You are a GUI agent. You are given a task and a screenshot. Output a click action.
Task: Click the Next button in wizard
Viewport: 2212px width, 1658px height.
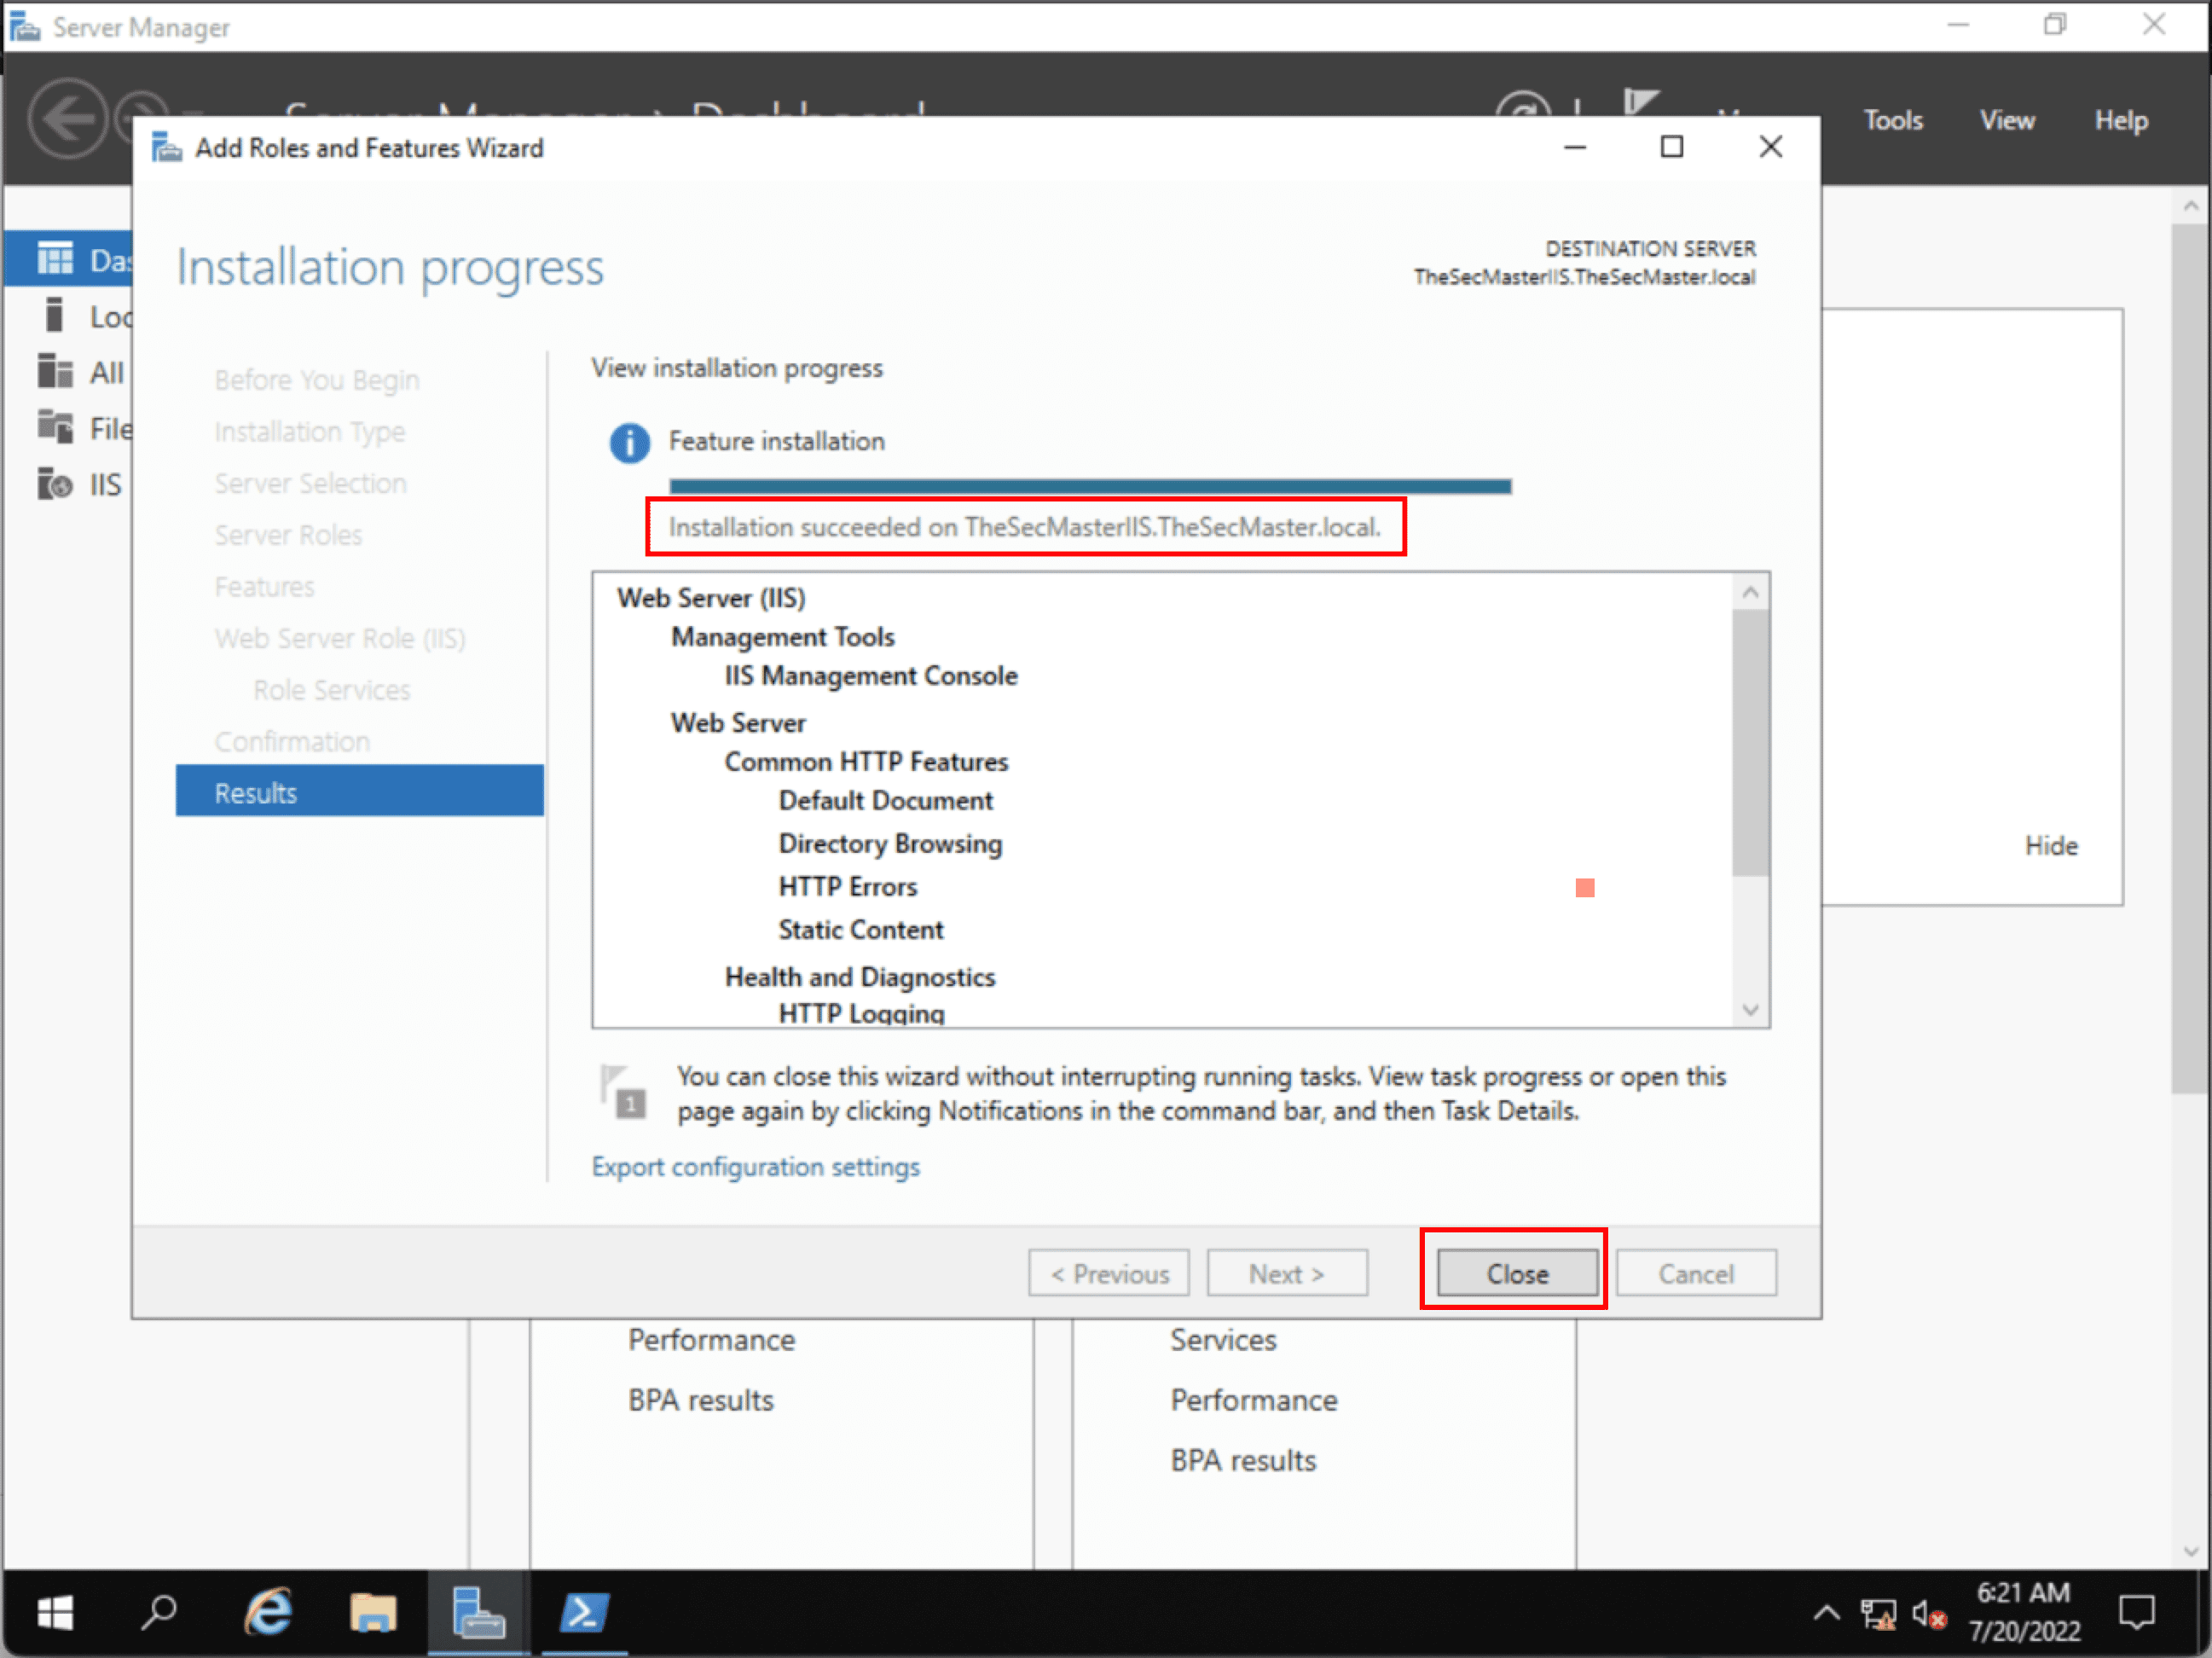(1287, 1273)
